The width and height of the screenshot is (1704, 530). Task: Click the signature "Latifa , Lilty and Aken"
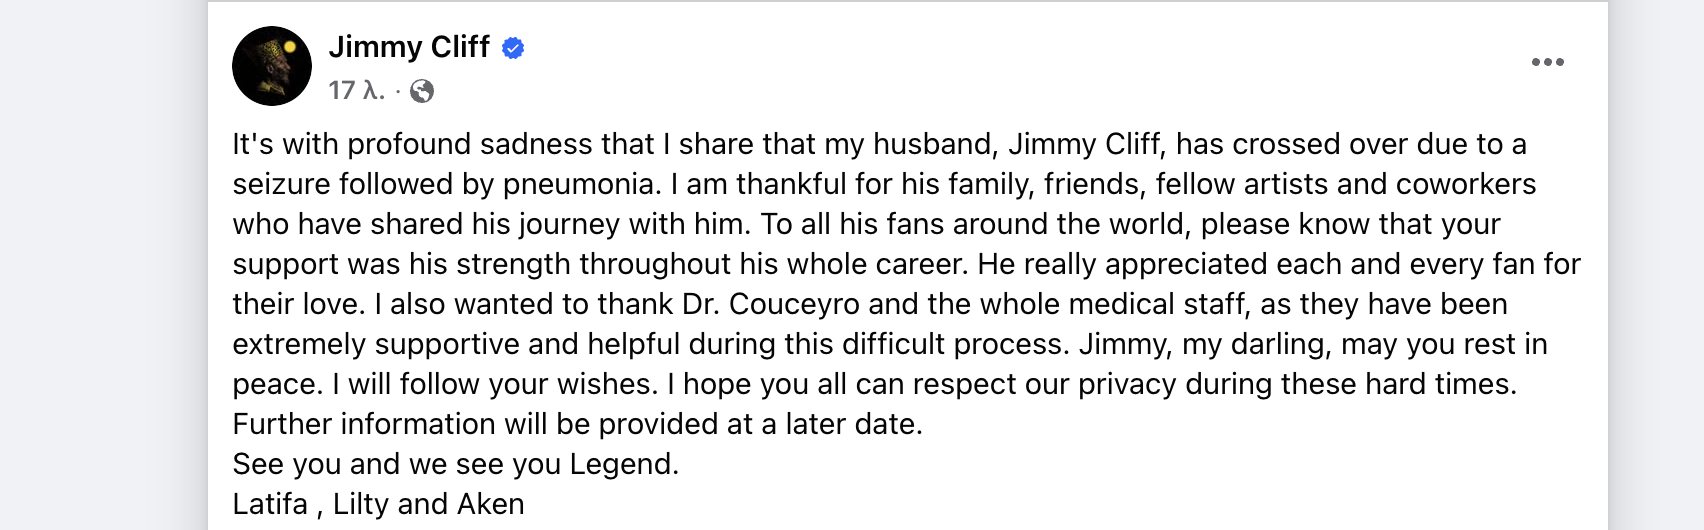point(378,504)
